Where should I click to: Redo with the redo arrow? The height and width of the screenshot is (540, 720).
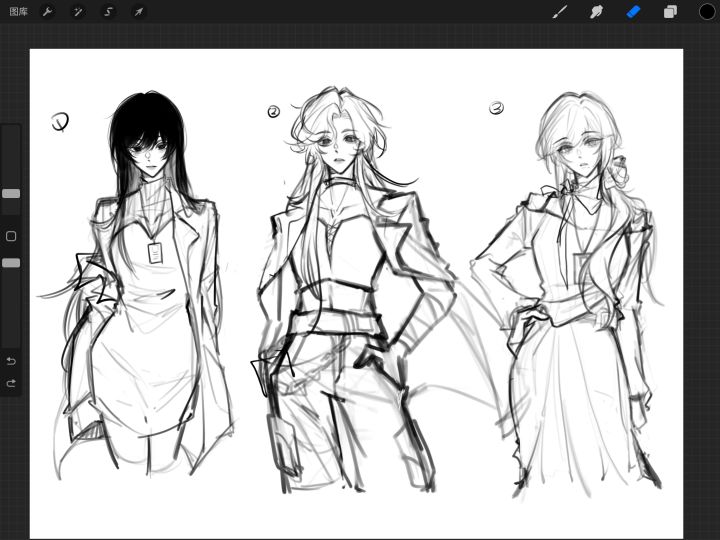click(x=11, y=383)
